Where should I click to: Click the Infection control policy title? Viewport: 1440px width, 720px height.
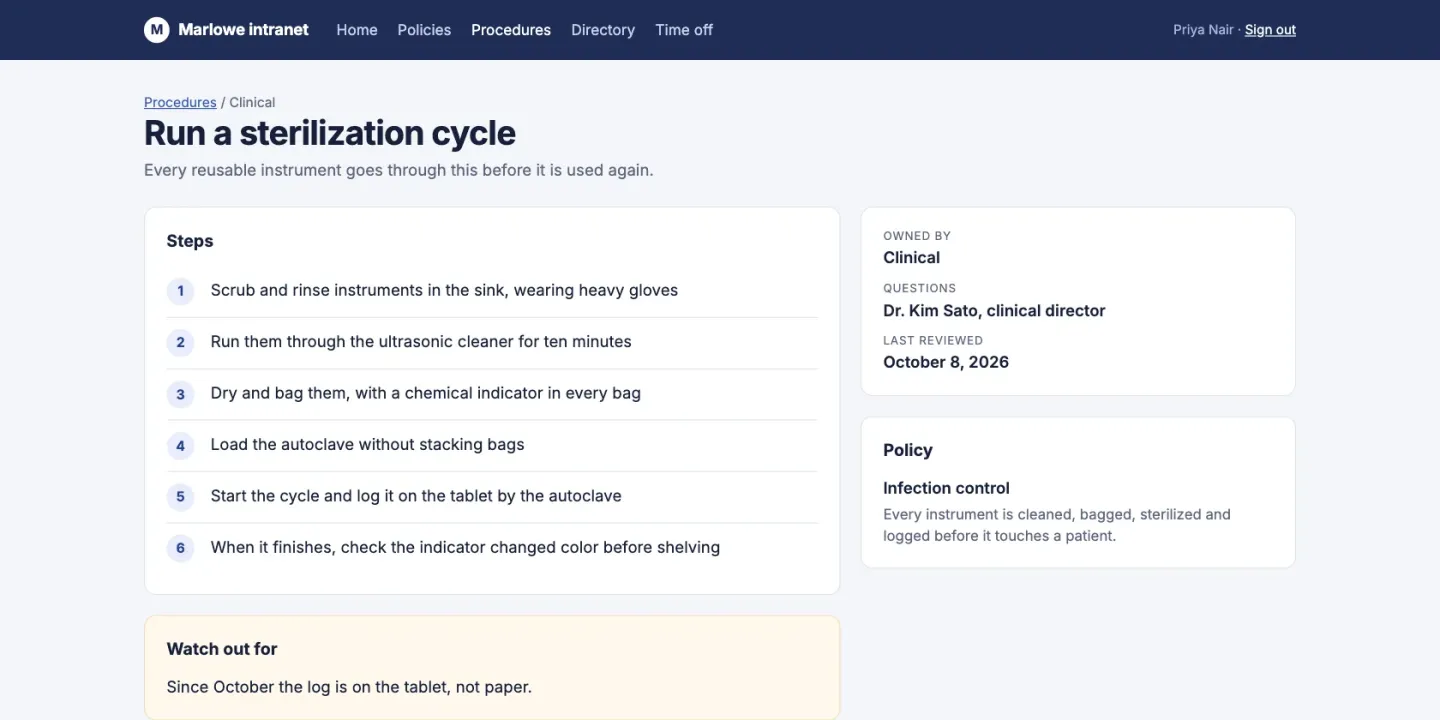(x=946, y=488)
